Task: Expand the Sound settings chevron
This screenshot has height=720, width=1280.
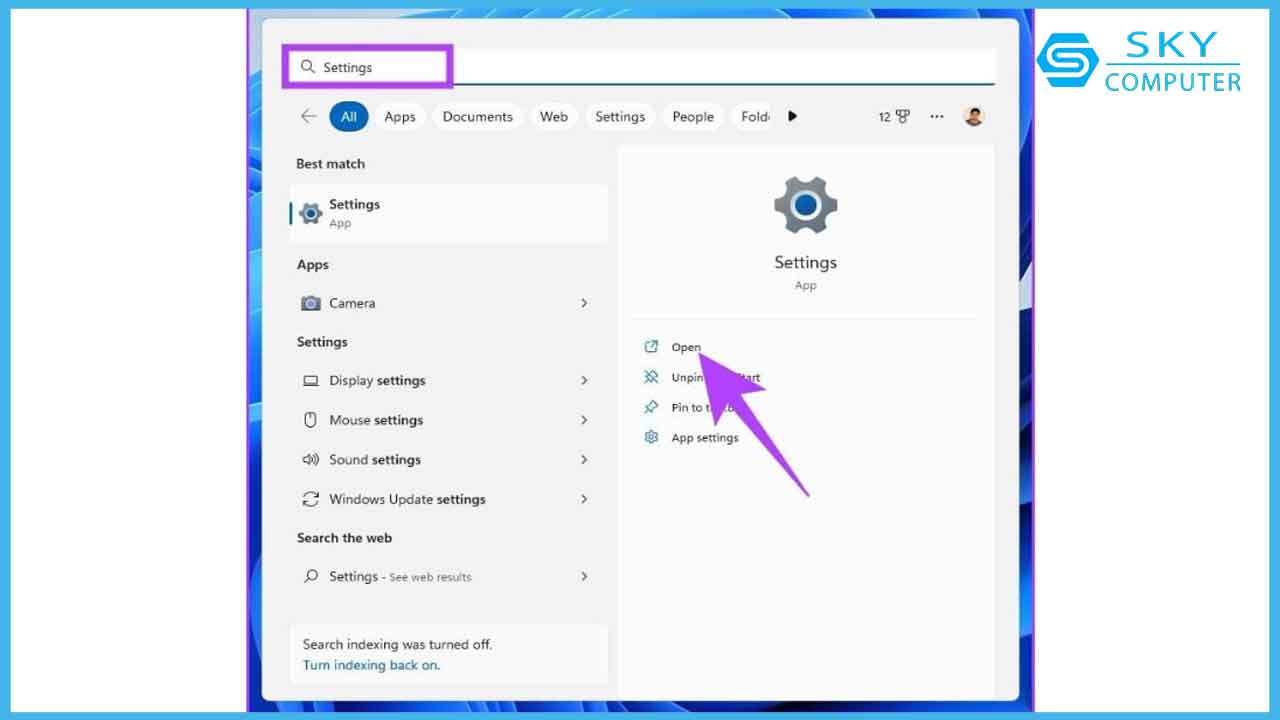Action: 584,460
